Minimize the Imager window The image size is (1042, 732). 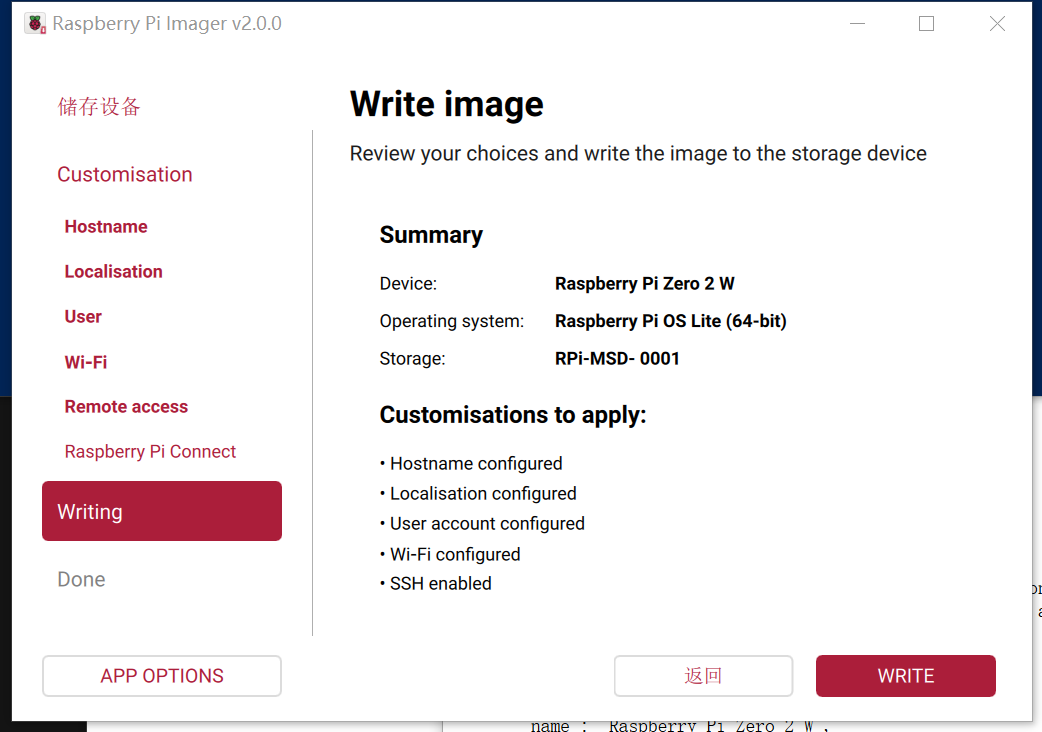[x=856, y=24]
